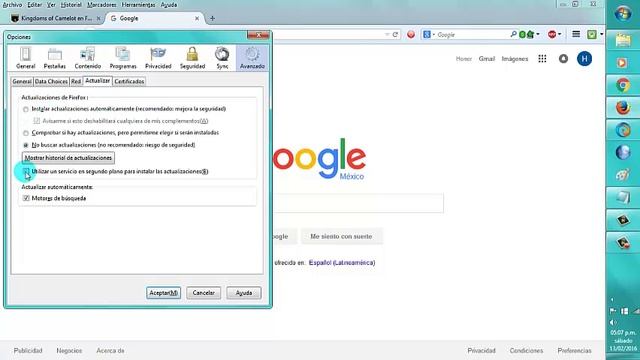
Task: Open the Sync options panel
Action: [222, 58]
